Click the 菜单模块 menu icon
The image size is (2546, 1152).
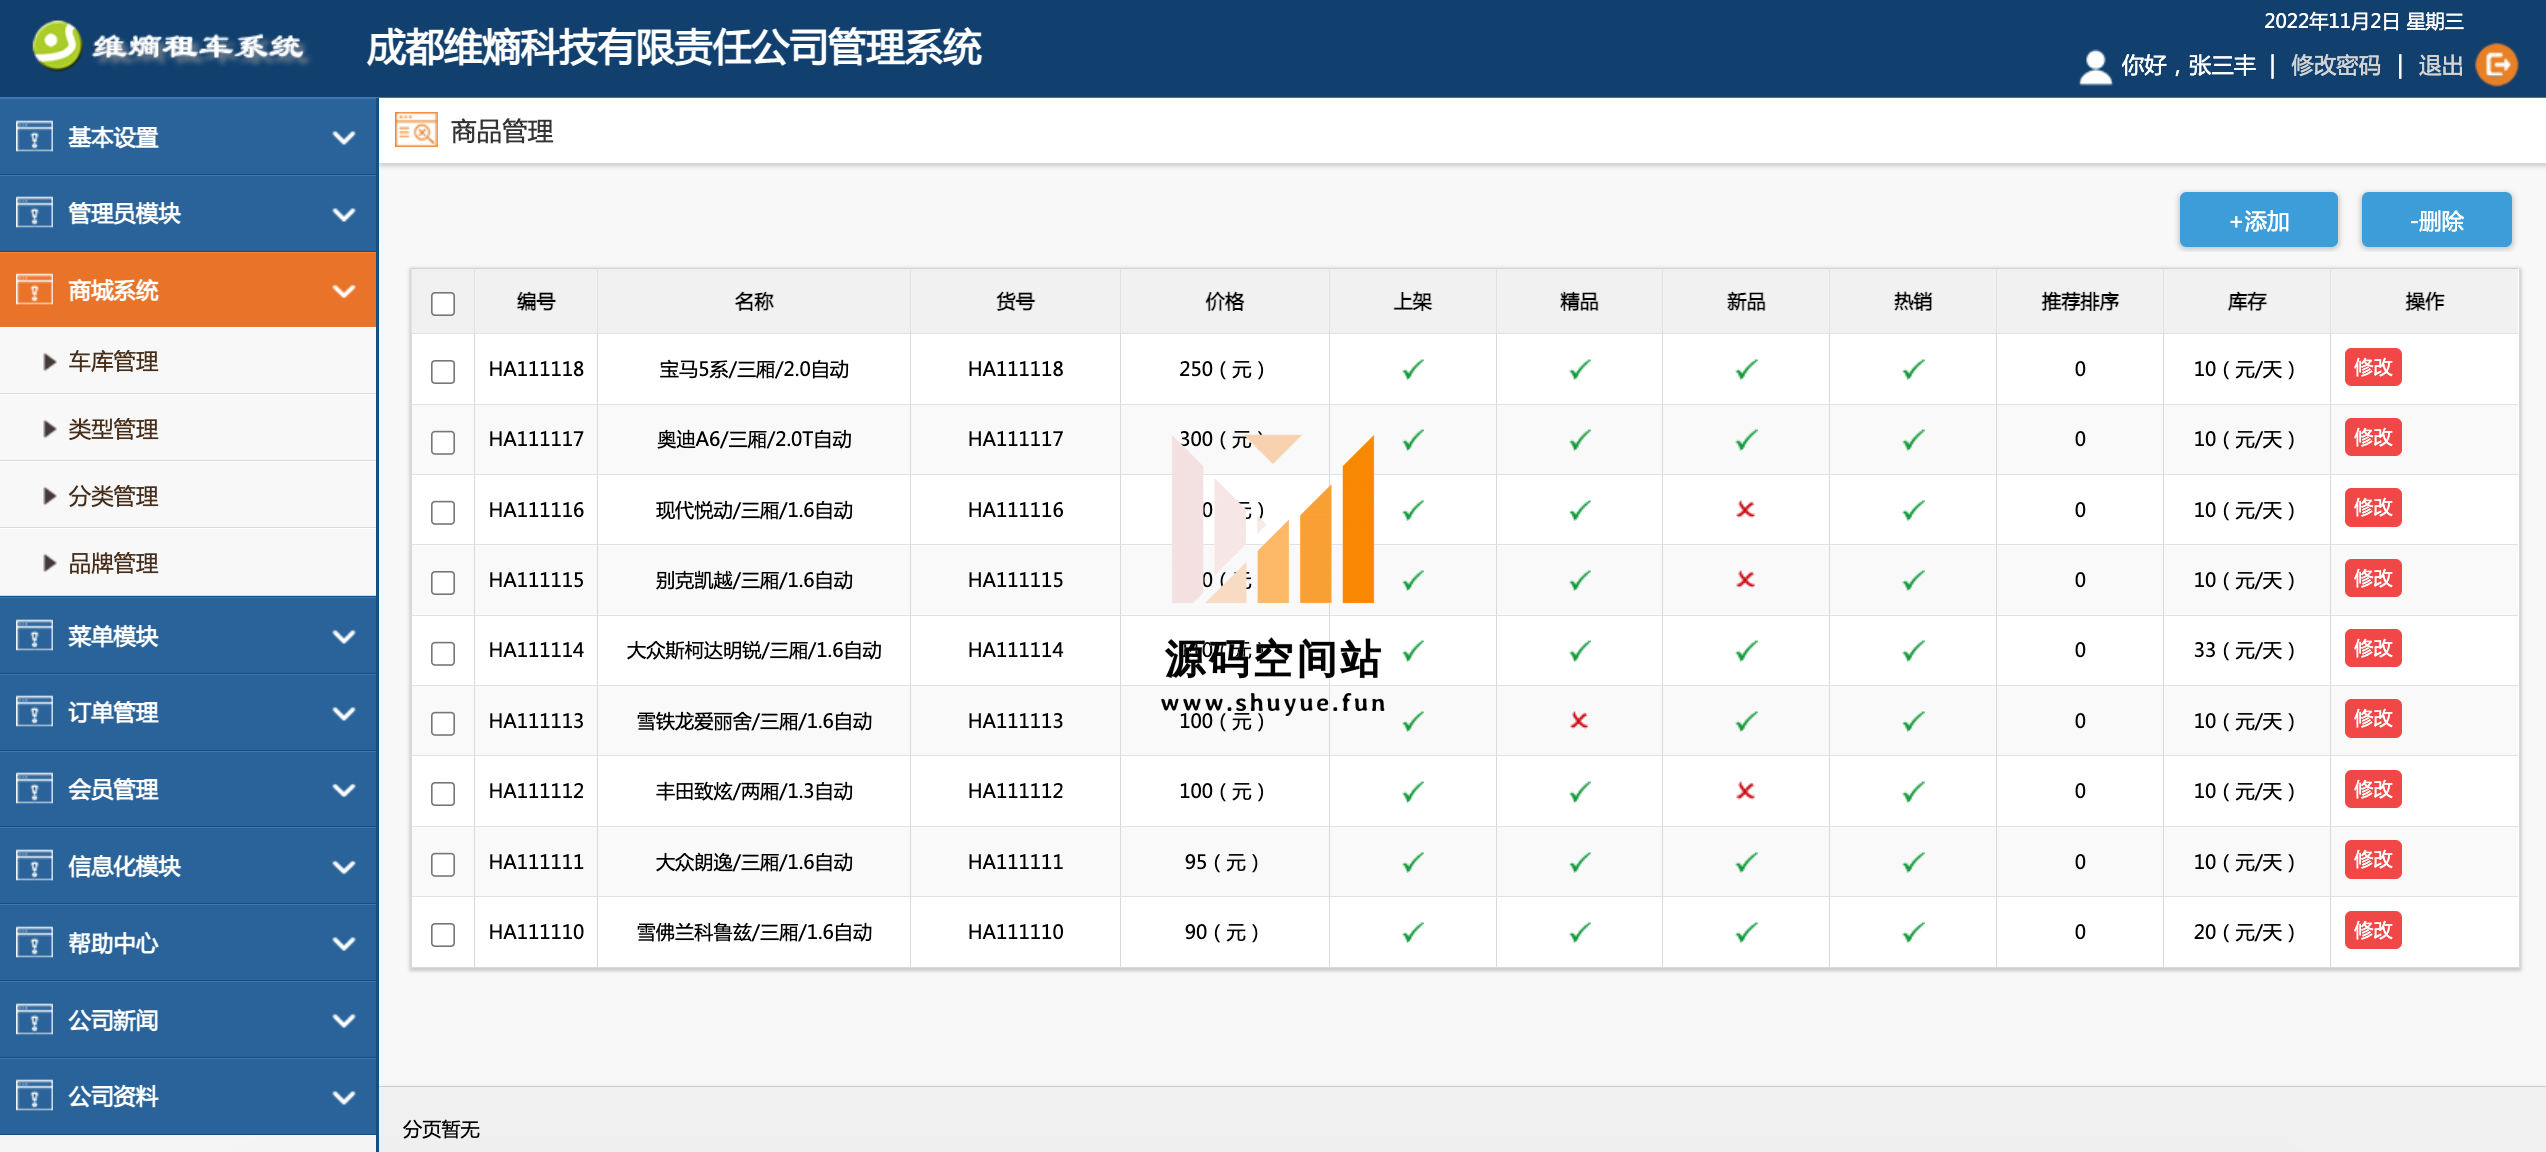pyautogui.click(x=34, y=636)
